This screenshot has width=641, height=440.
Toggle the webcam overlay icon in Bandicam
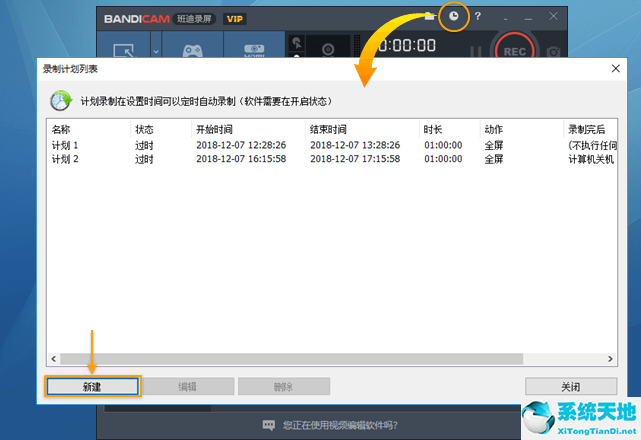click(328, 49)
